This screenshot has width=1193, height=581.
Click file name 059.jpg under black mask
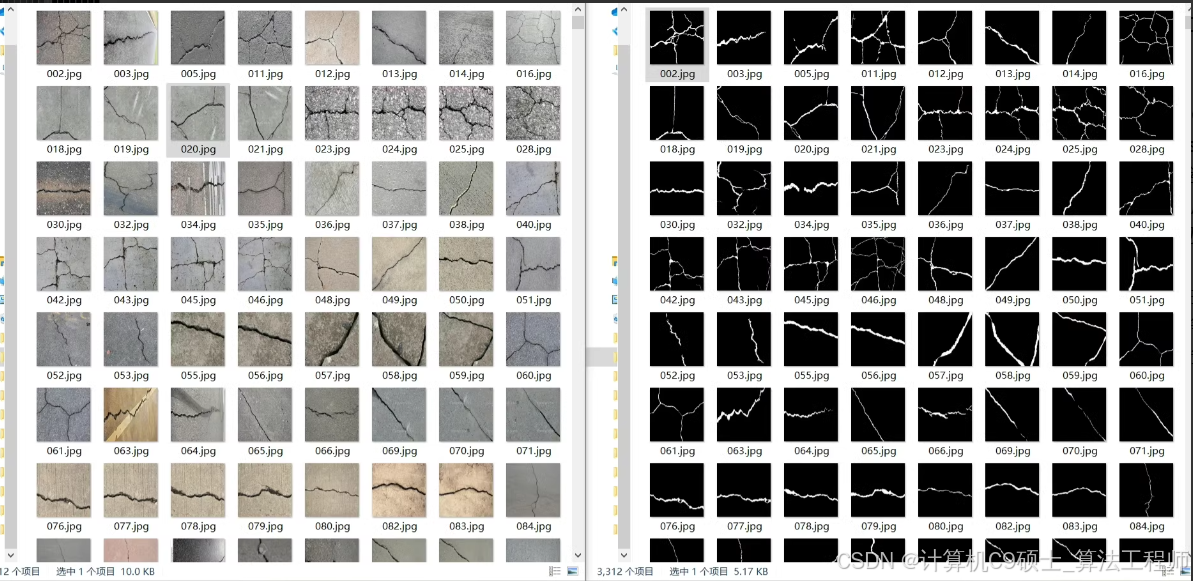1080,376
